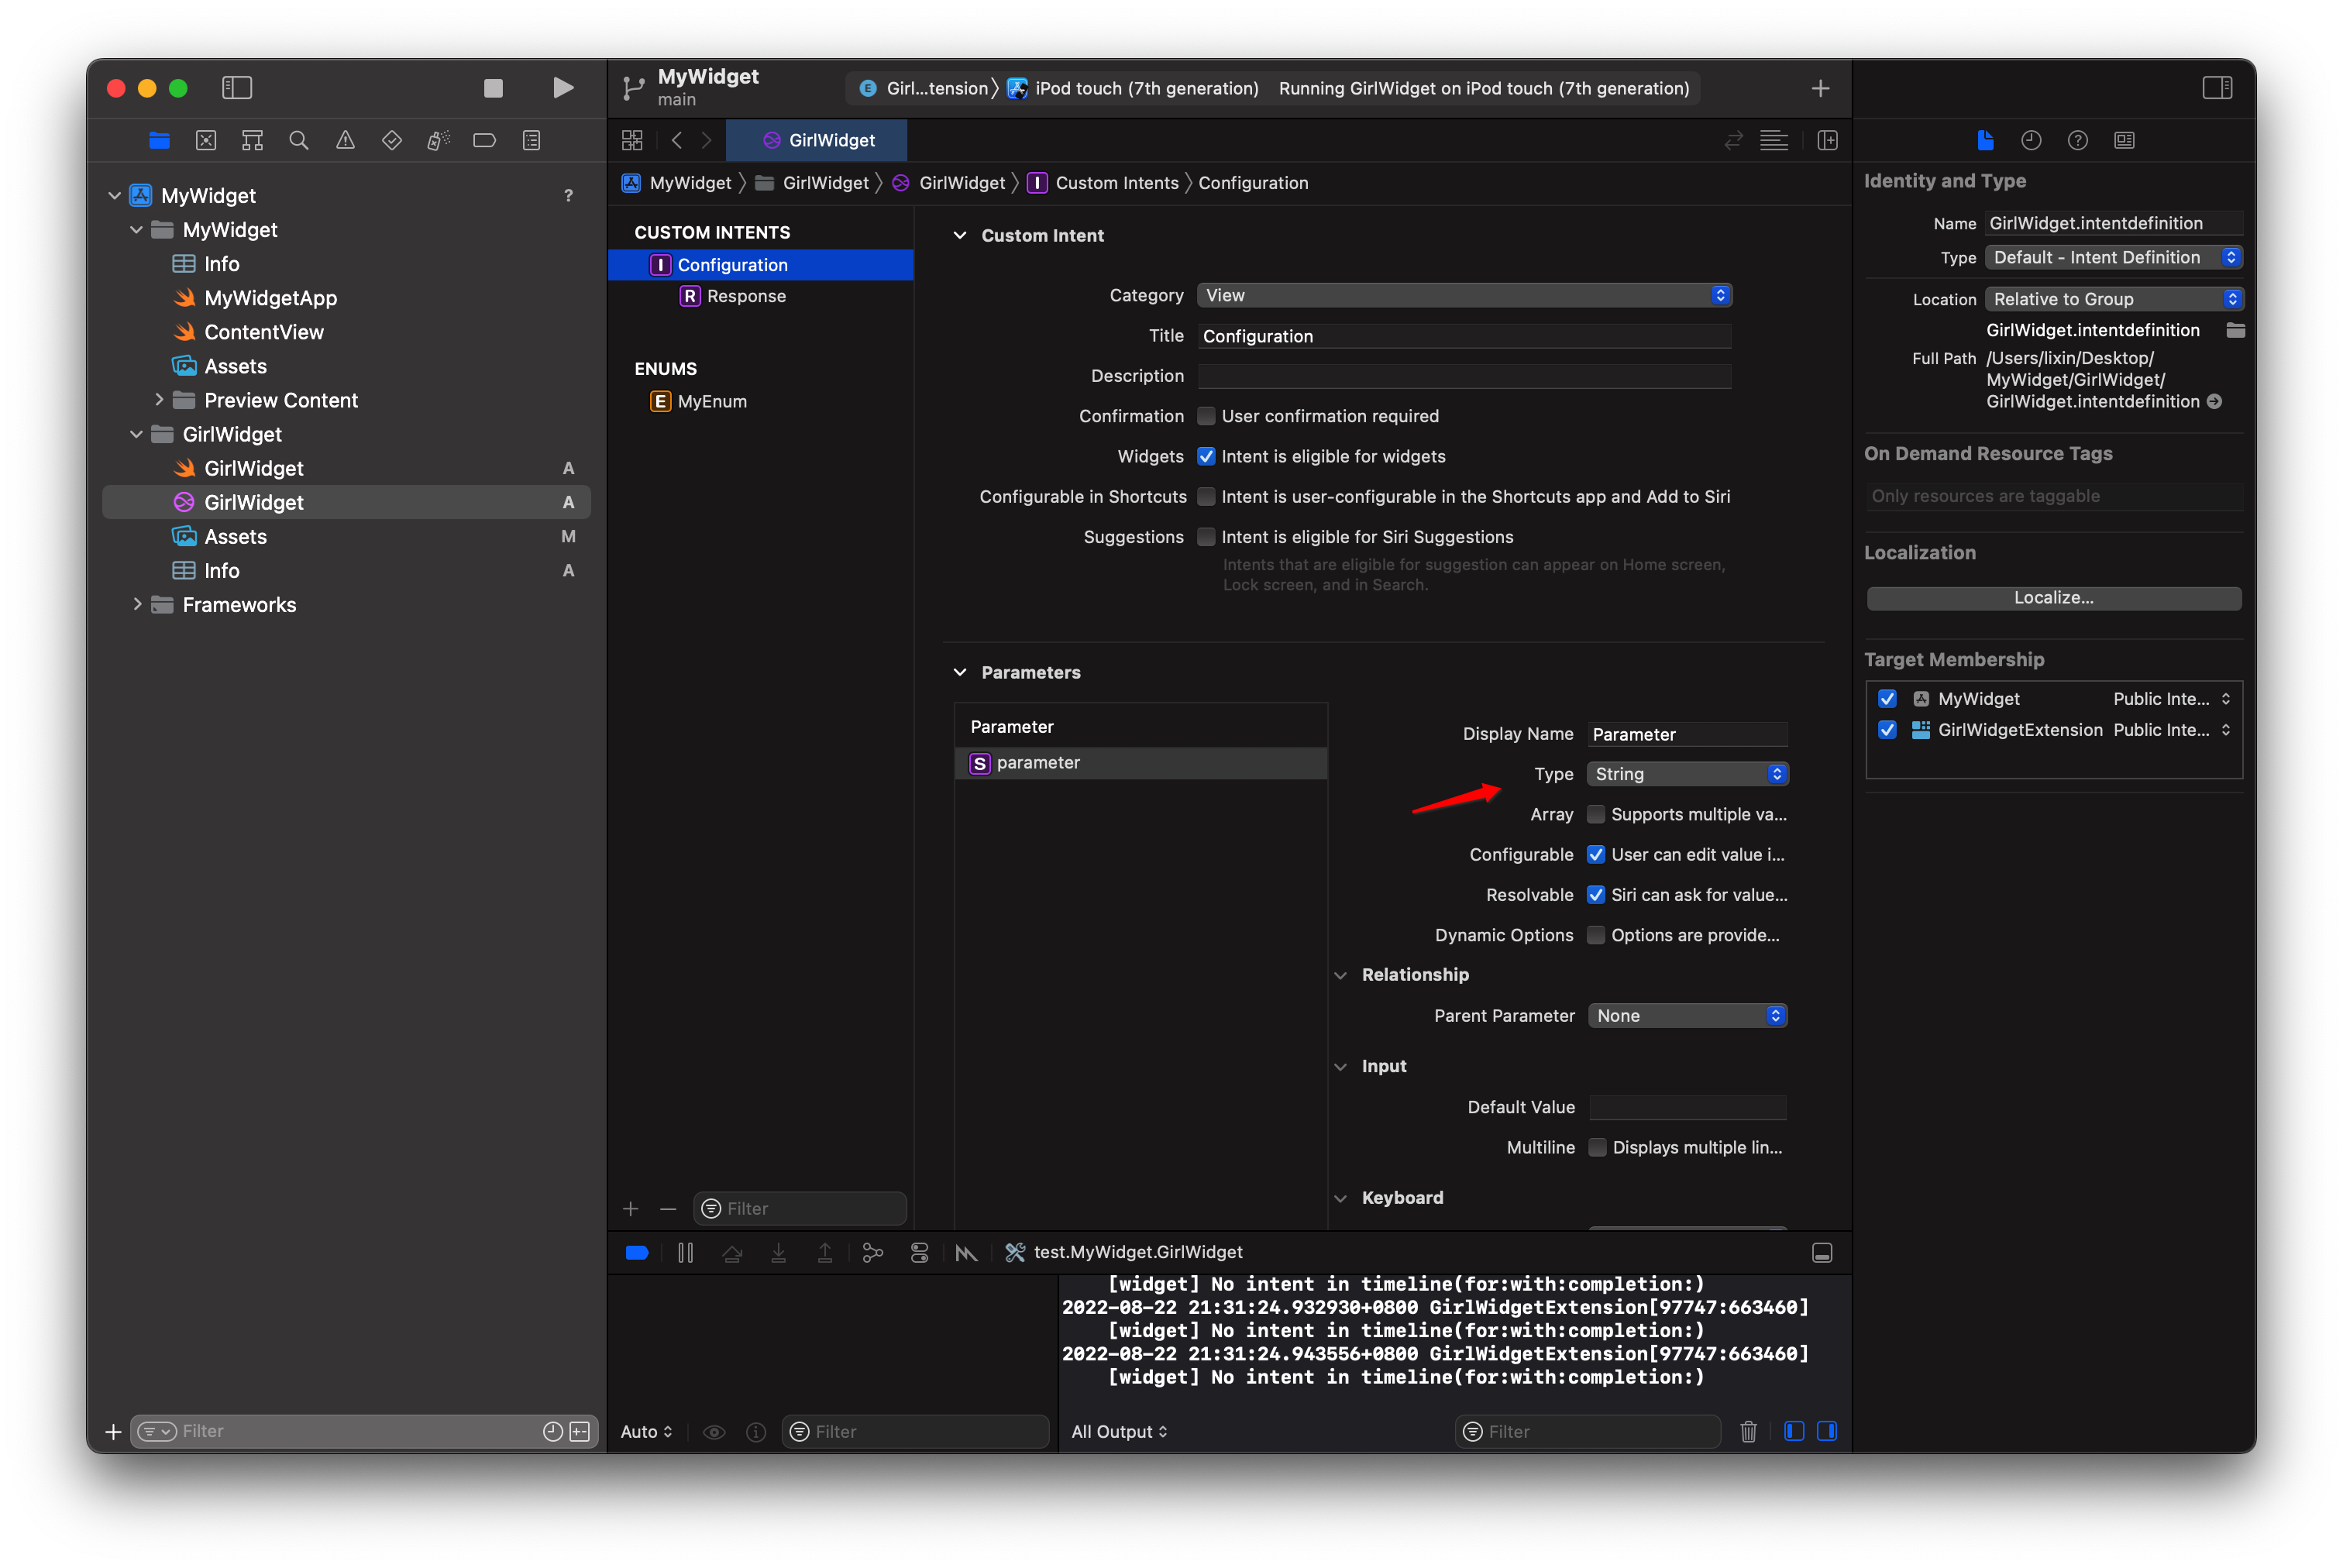Open the Find navigator magnifier icon
2343x1568 pixels.
pyautogui.click(x=298, y=140)
